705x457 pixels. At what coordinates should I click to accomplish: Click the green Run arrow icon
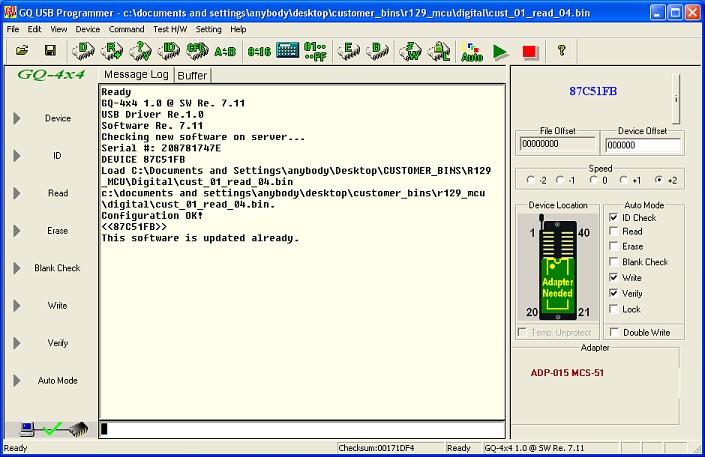tap(500, 51)
